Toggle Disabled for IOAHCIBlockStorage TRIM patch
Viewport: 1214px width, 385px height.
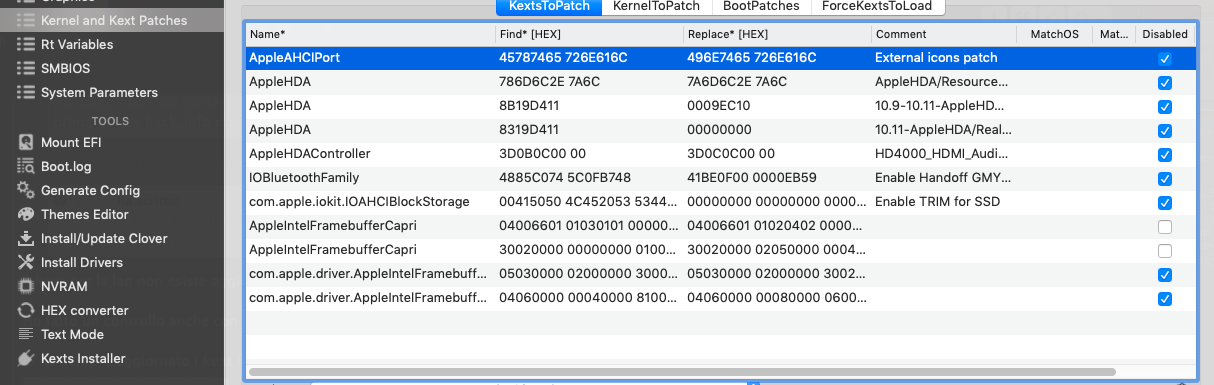coord(1165,203)
